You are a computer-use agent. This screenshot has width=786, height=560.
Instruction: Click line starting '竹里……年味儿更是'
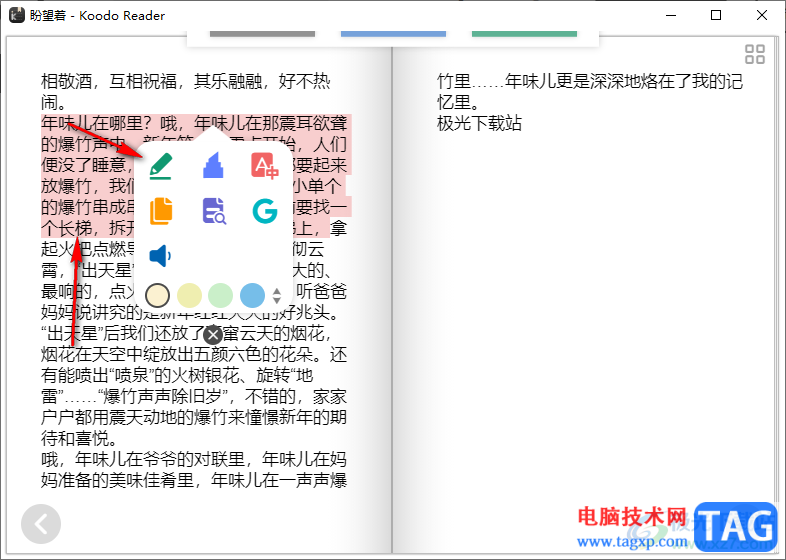click(590, 81)
